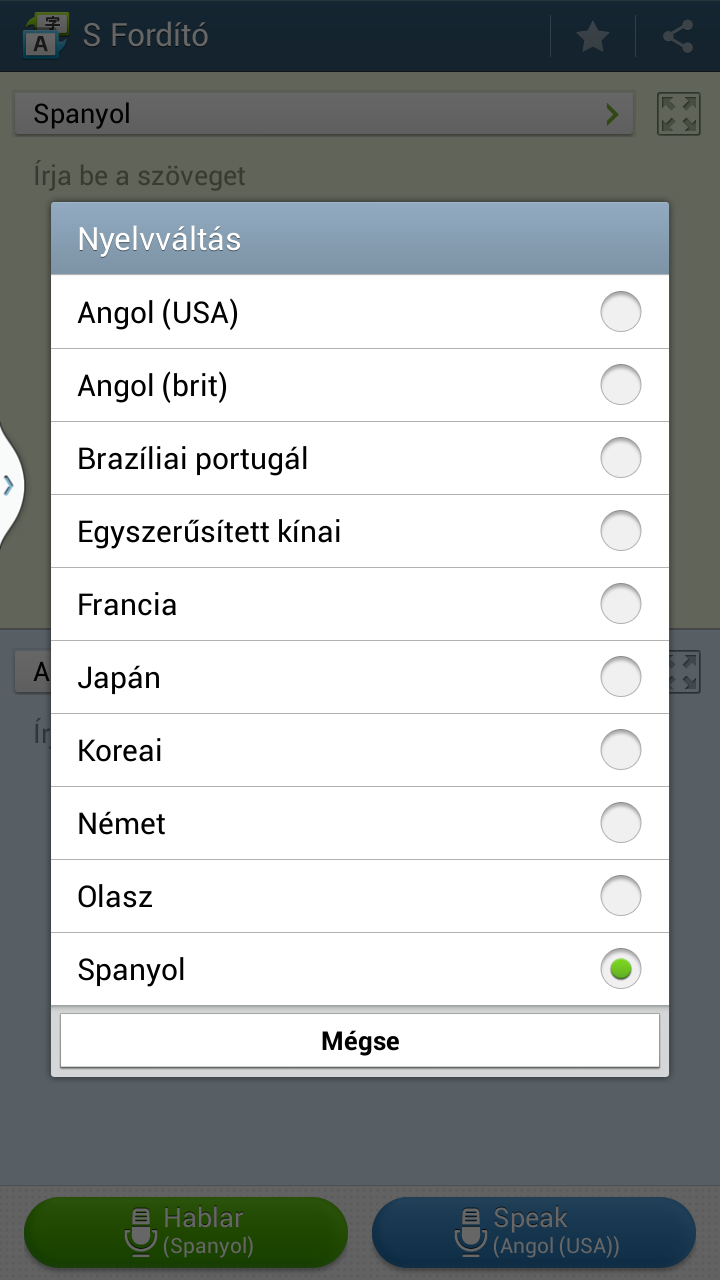Tap the Speak microphone button
The image size is (720, 1280).
[x=533, y=1231]
